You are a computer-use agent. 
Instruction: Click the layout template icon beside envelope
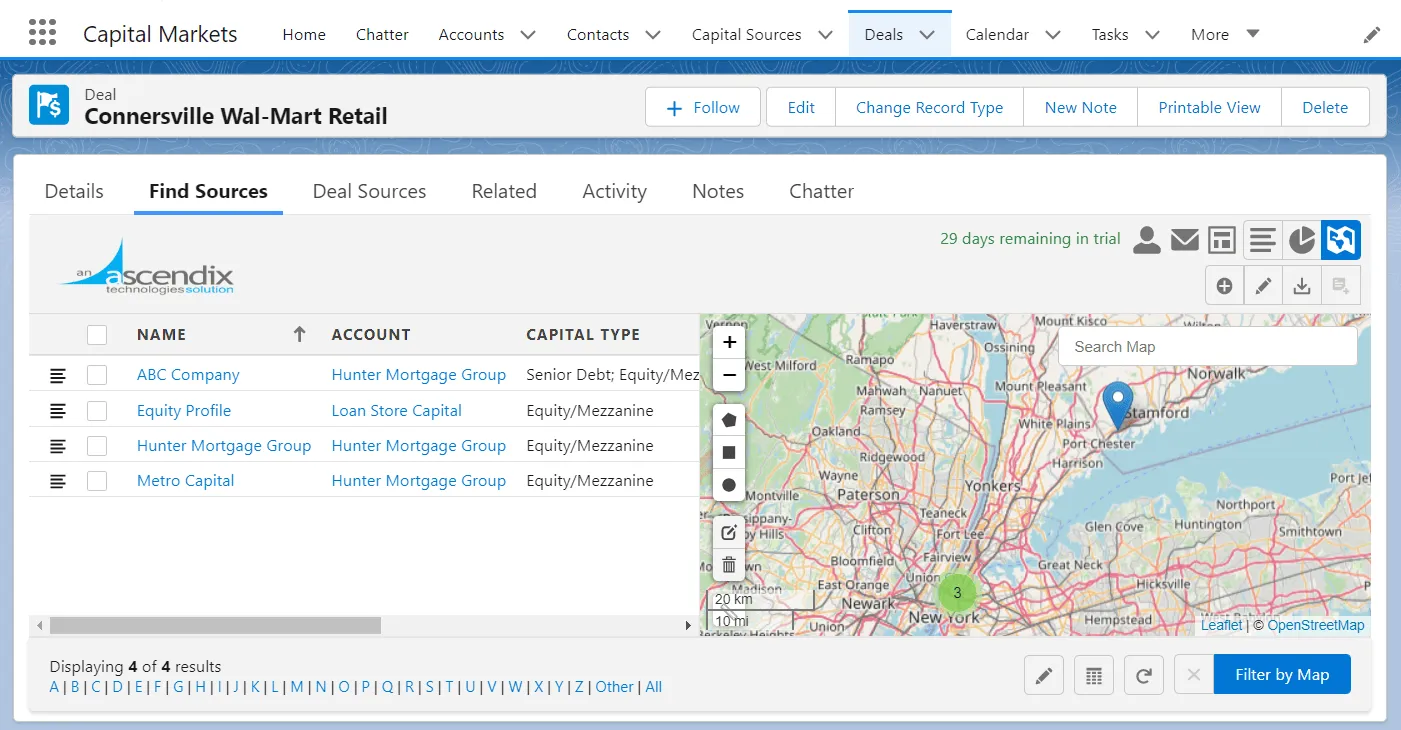[1222, 240]
